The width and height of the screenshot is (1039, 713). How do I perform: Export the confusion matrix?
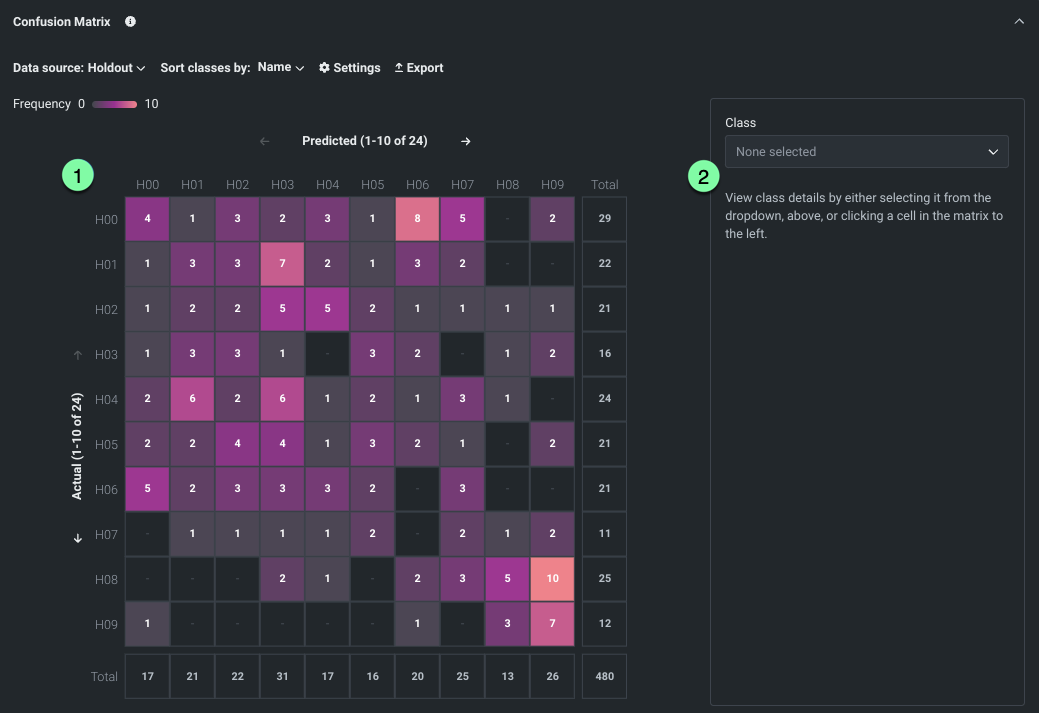click(418, 68)
